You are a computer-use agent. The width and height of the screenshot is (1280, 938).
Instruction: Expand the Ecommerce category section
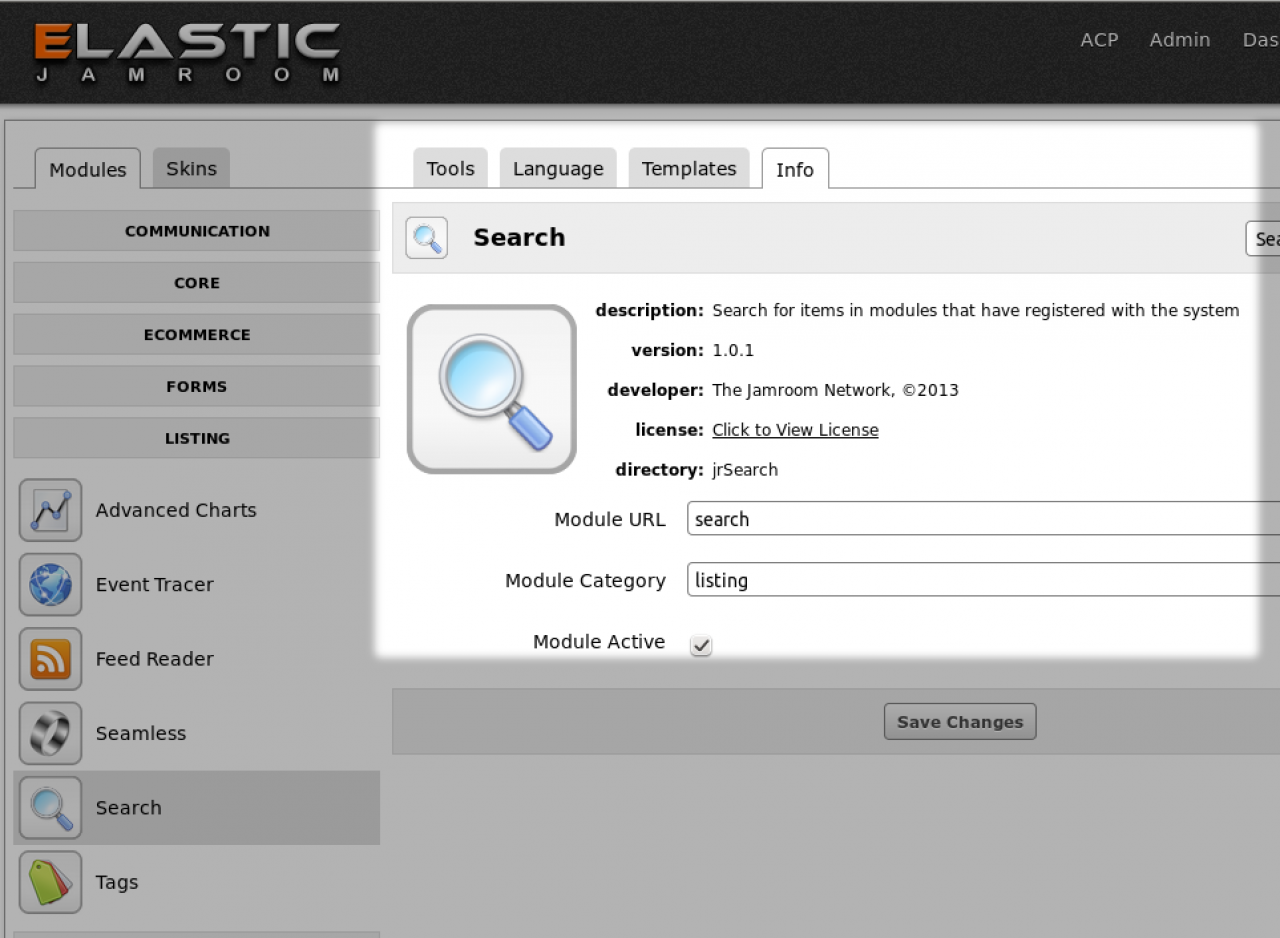(197, 335)
